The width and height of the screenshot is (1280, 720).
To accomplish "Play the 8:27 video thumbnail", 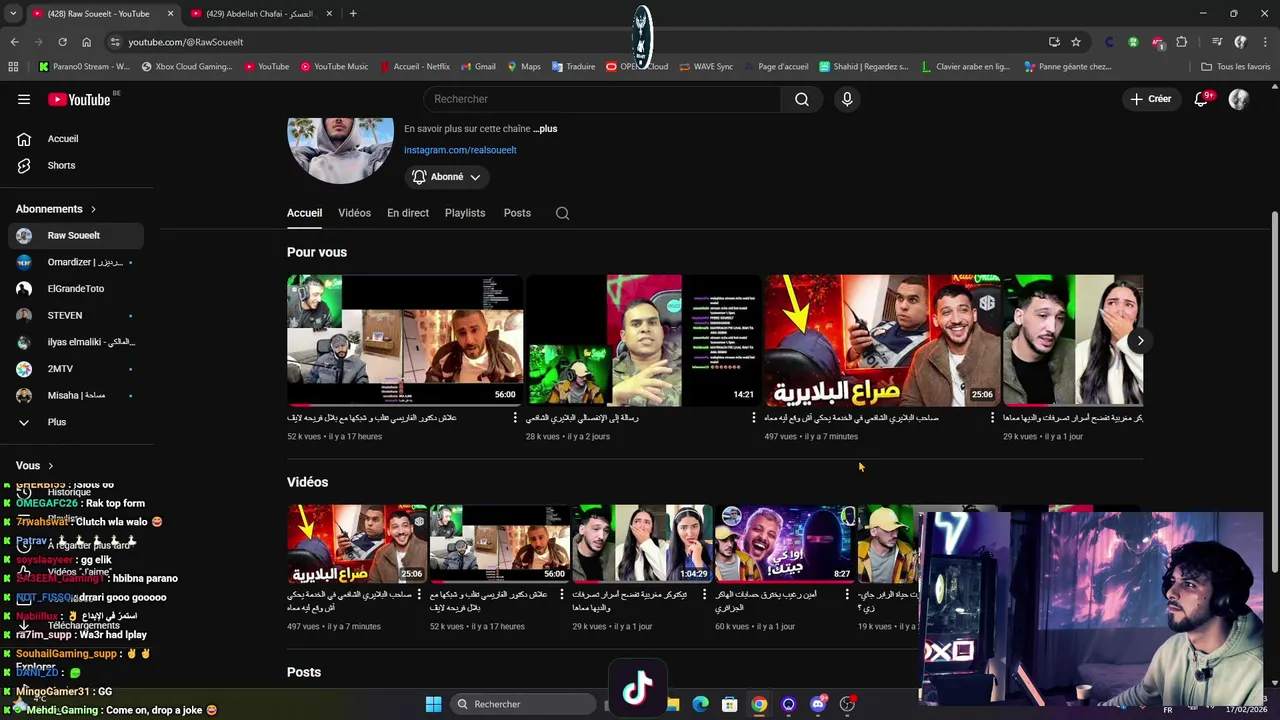I will pos(784,543).
